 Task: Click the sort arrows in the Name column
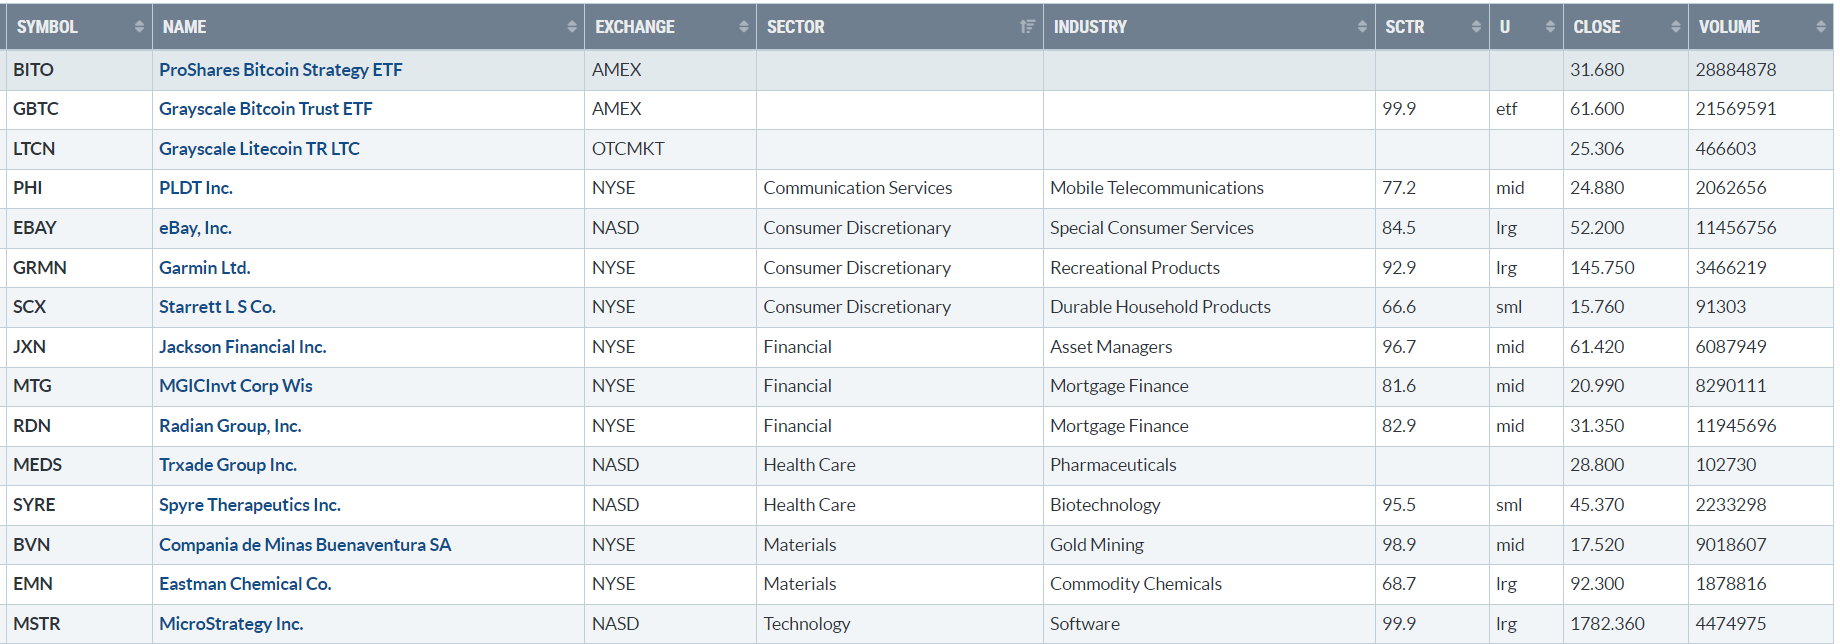(572, 27)
